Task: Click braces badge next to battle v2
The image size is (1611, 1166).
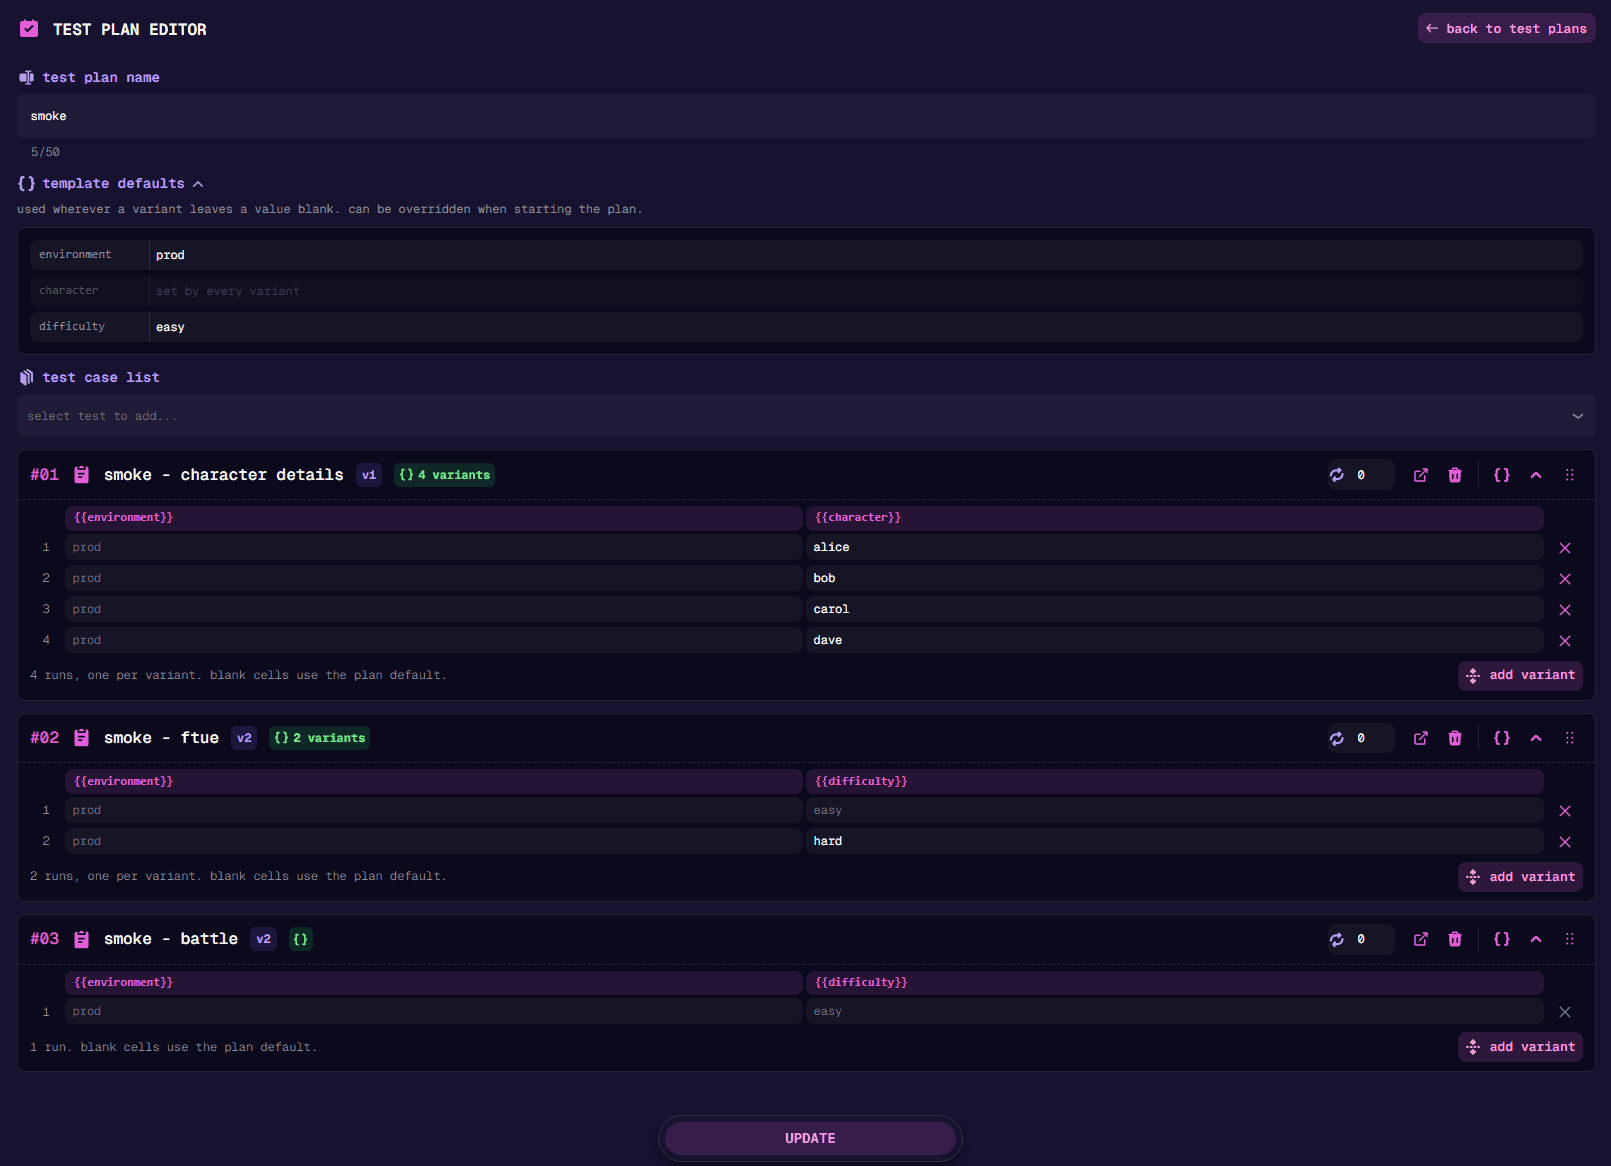Action: tap(300, 939)
